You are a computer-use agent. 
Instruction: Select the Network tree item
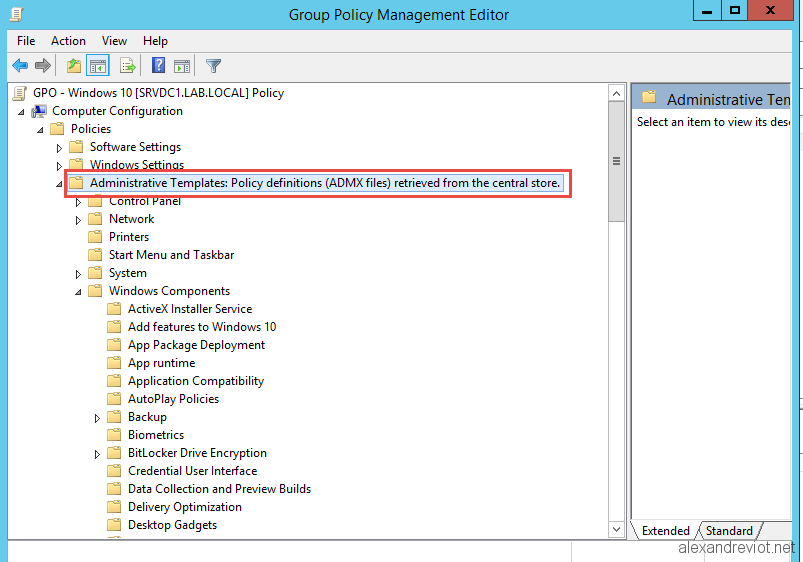(132, 219)
